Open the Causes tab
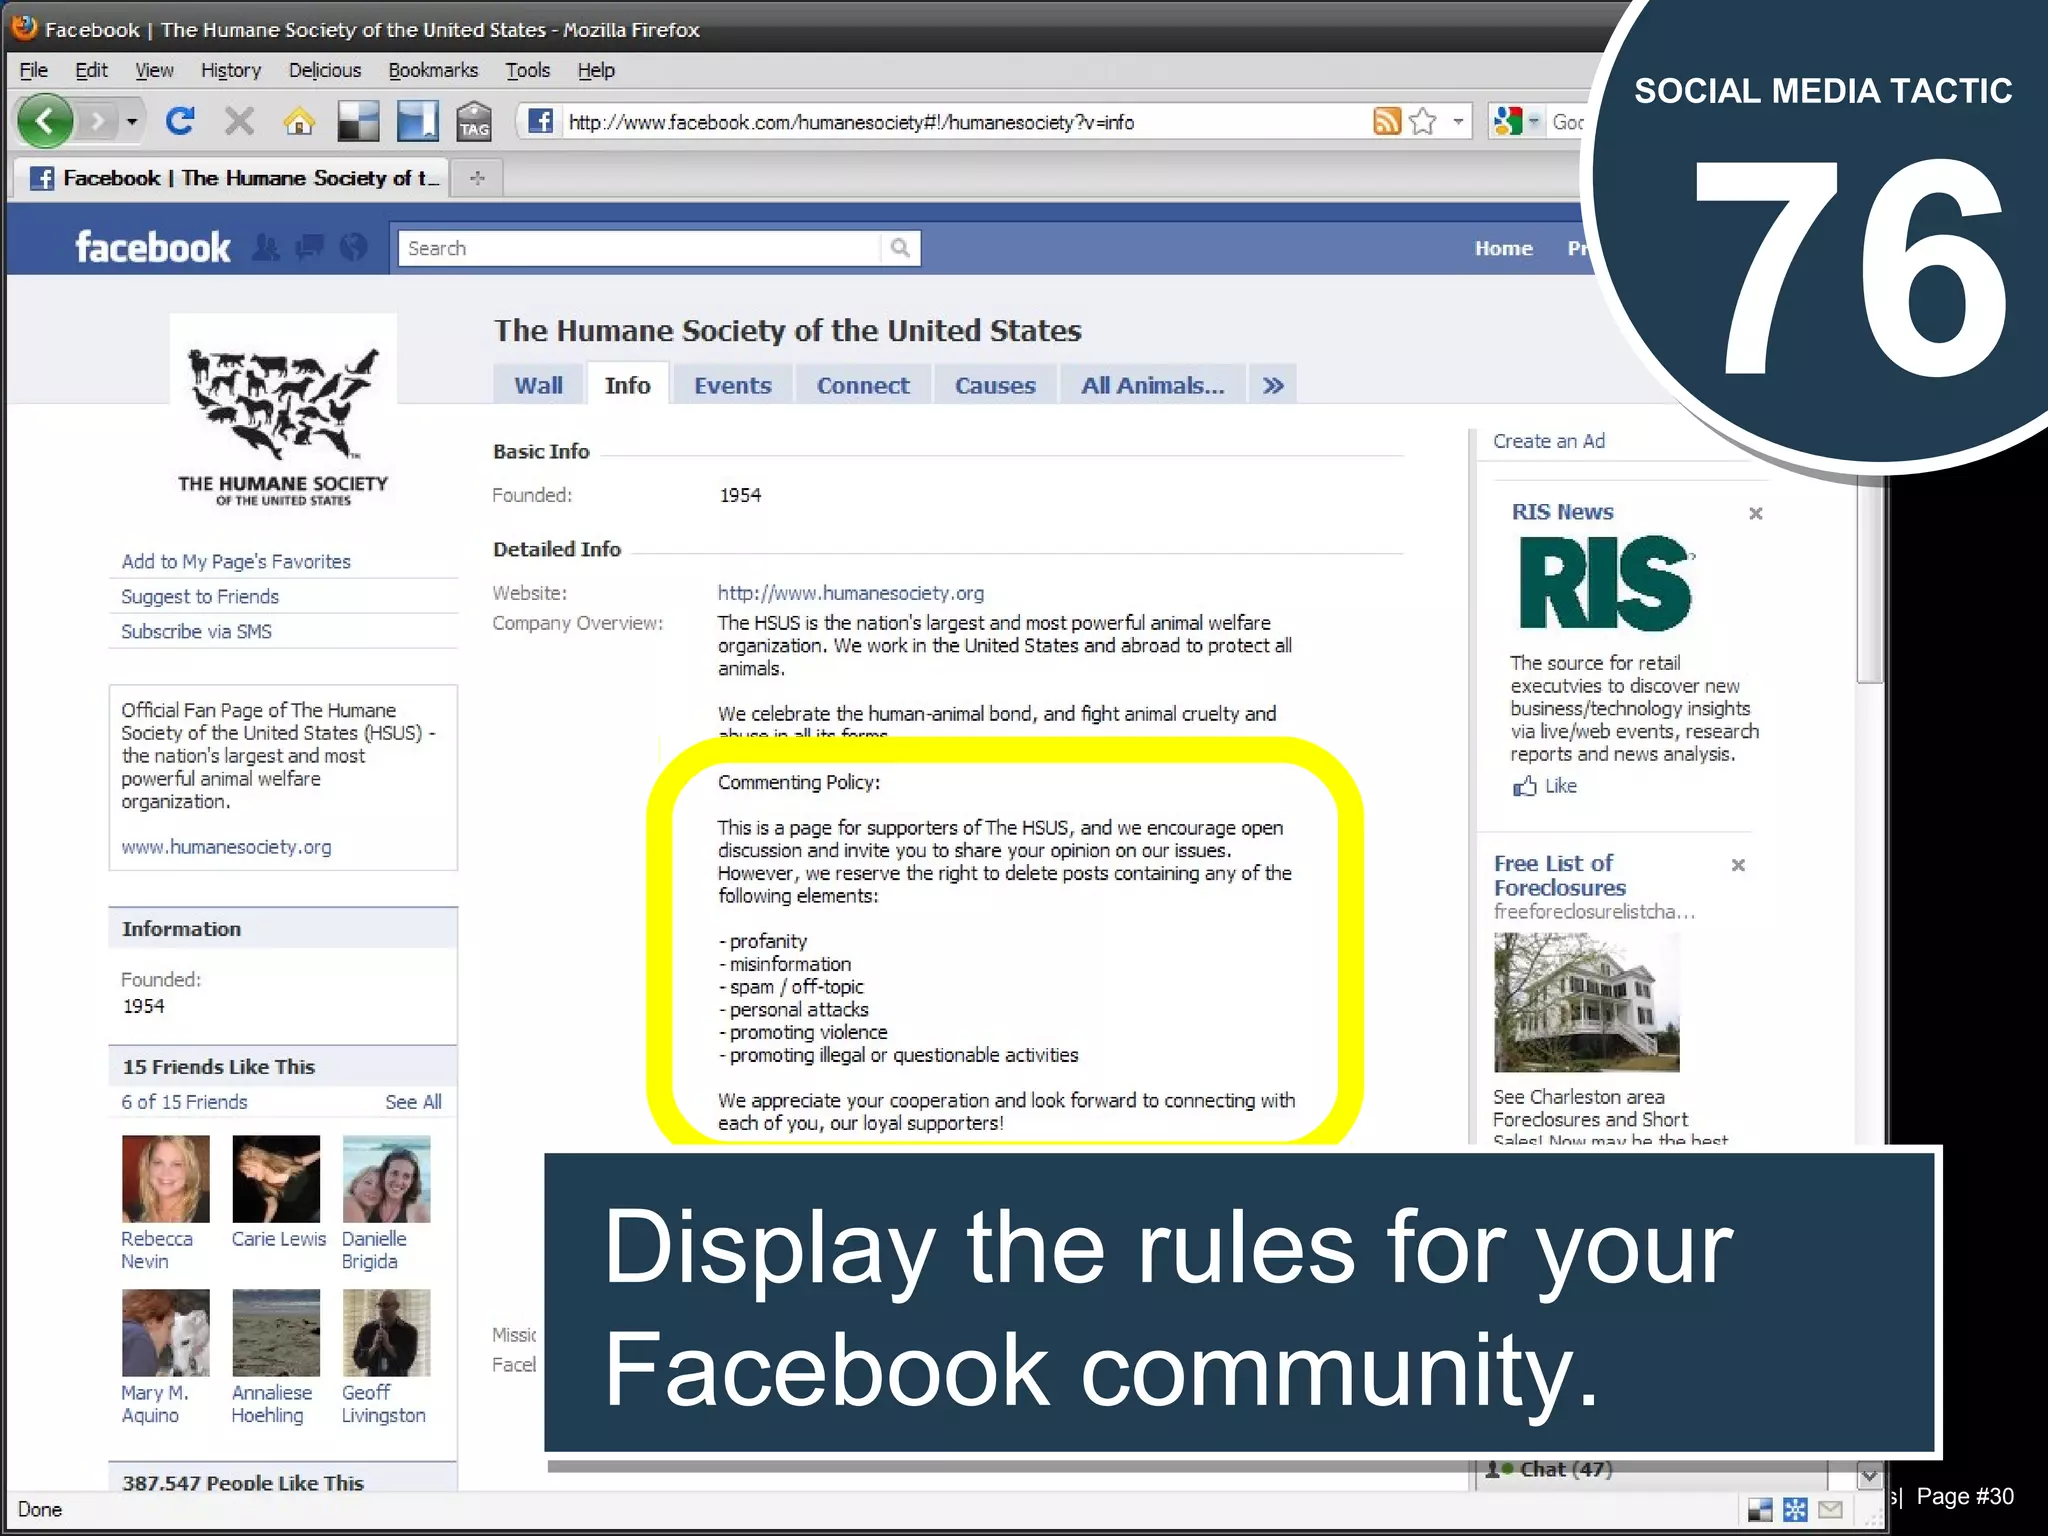Viewport: 2048px width, 1536px height. [995, 385]
